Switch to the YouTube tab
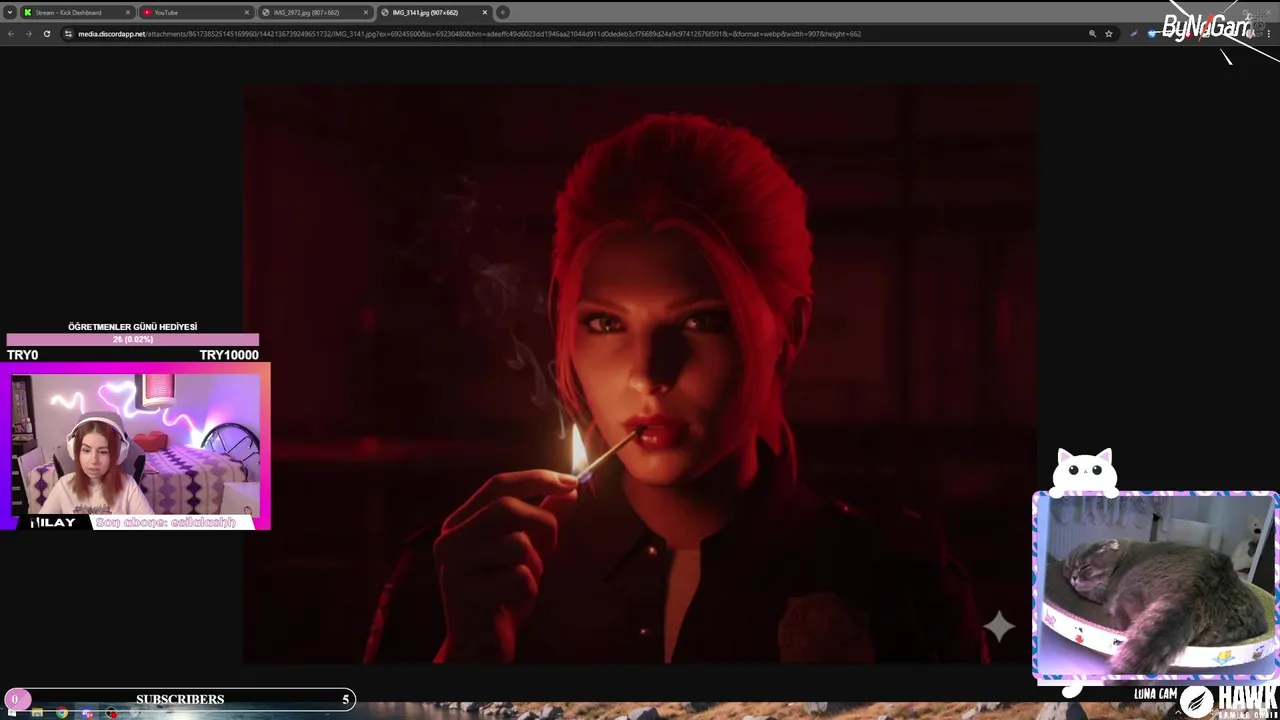1280x720 pixels. pyautogui.click(x=196, y=13)
